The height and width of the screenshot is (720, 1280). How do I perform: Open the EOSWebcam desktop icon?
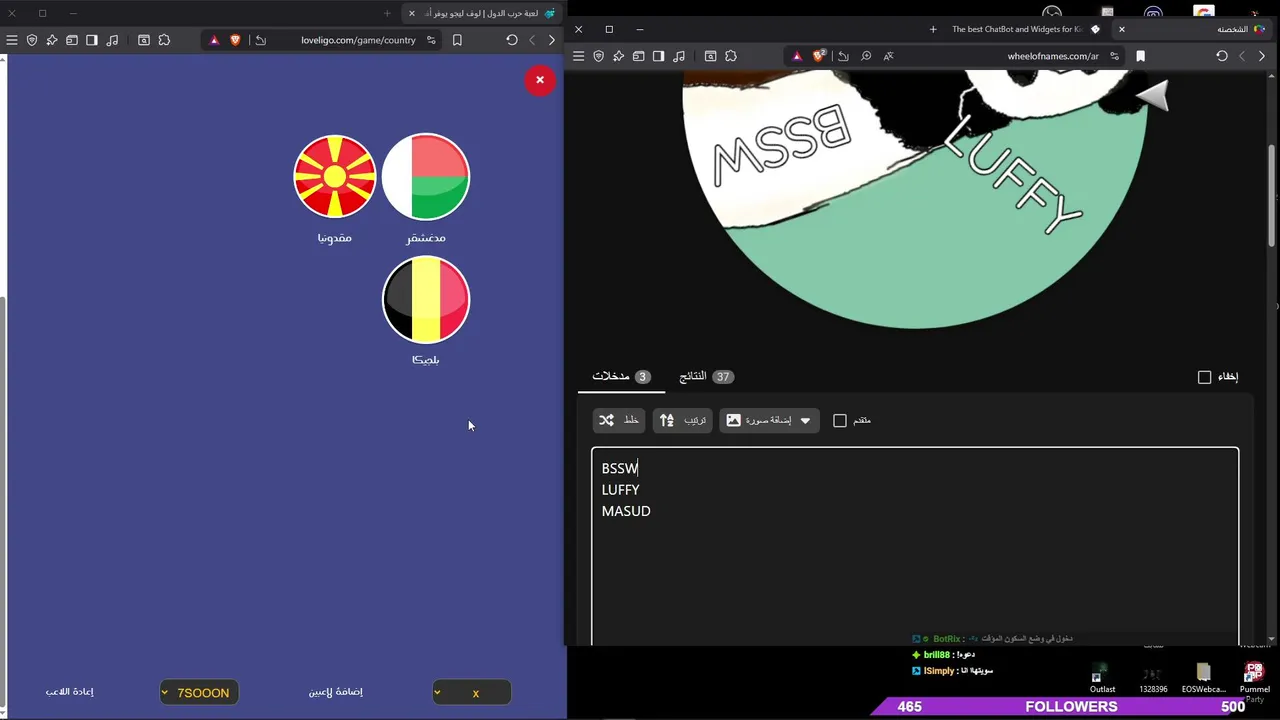(x=1203, y=678)
